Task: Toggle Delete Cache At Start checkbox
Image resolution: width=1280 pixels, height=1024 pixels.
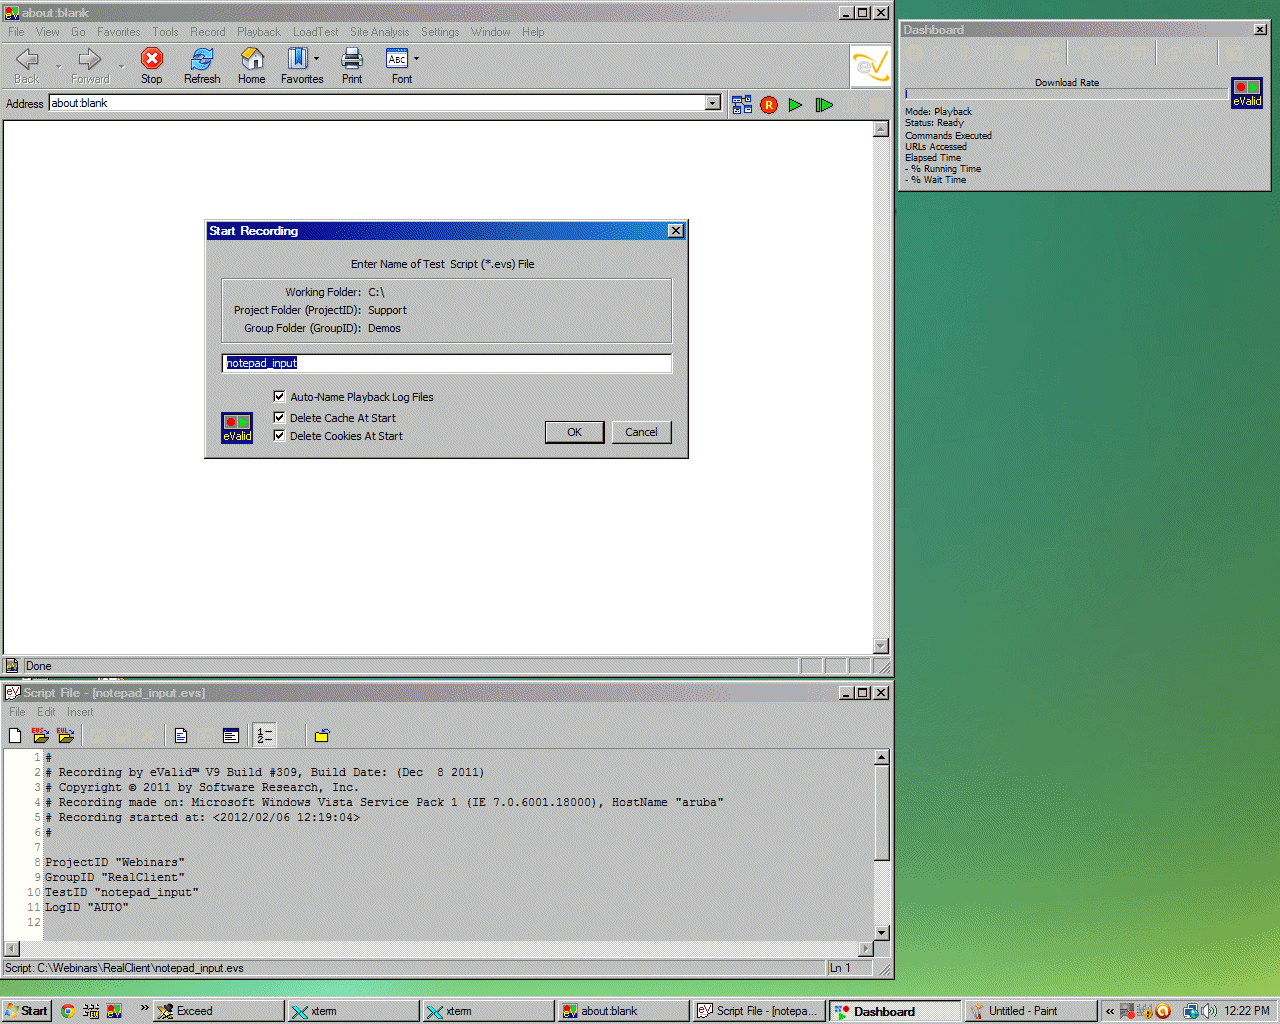Action: [x=279, y=417]
